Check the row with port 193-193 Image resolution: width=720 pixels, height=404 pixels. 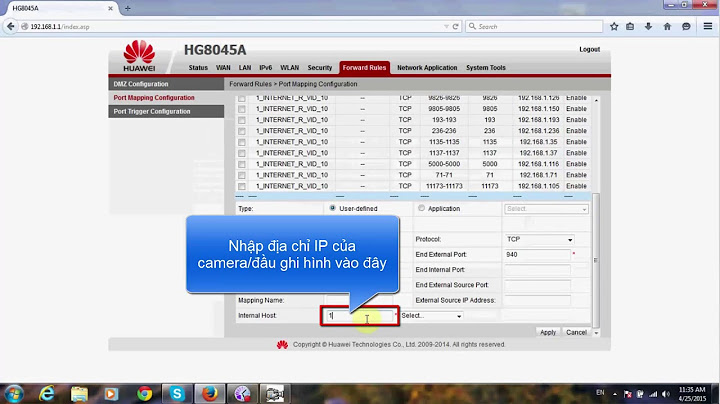pyautogui.click(x=242, y=120)
